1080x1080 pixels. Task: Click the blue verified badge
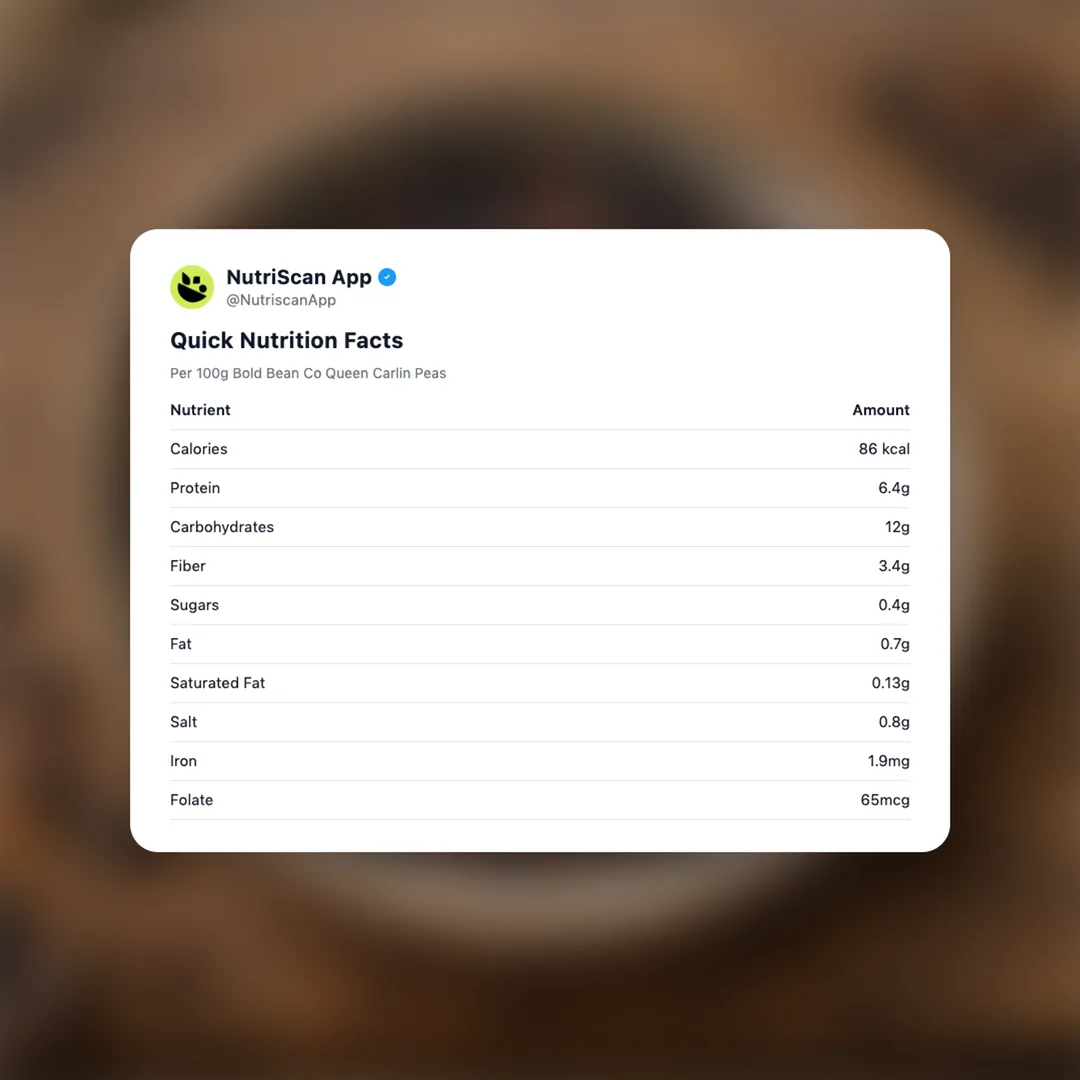click(x=387, y=277)
